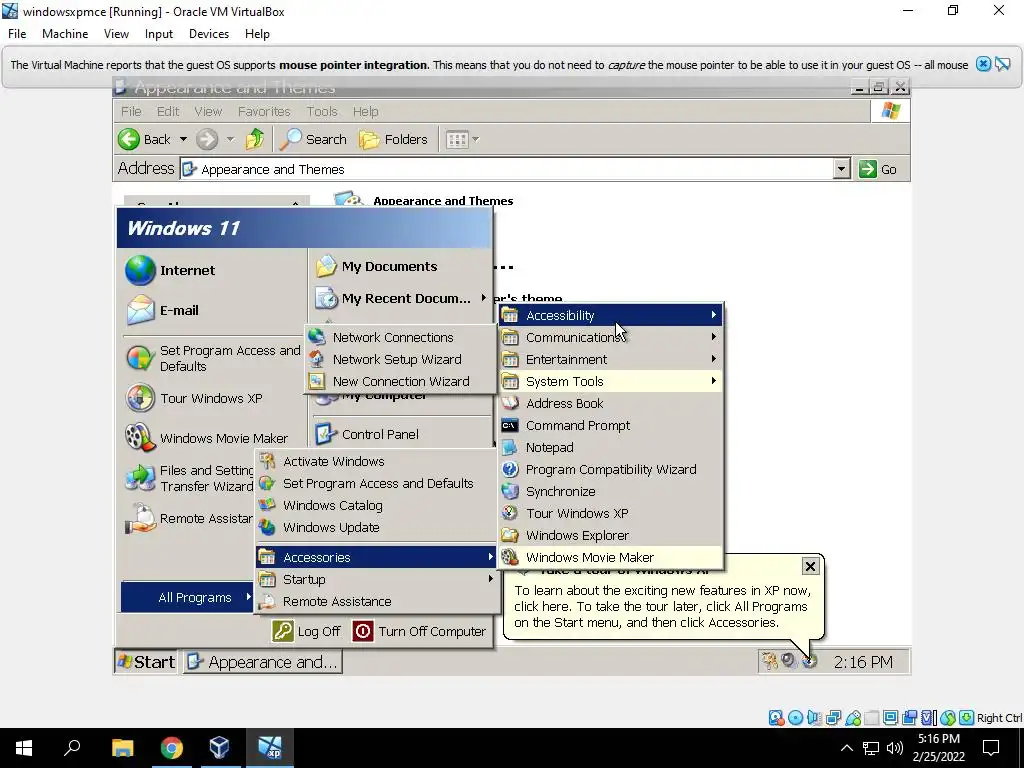Click the Go button
This screenshot has height=768, width=1024.
878,169
